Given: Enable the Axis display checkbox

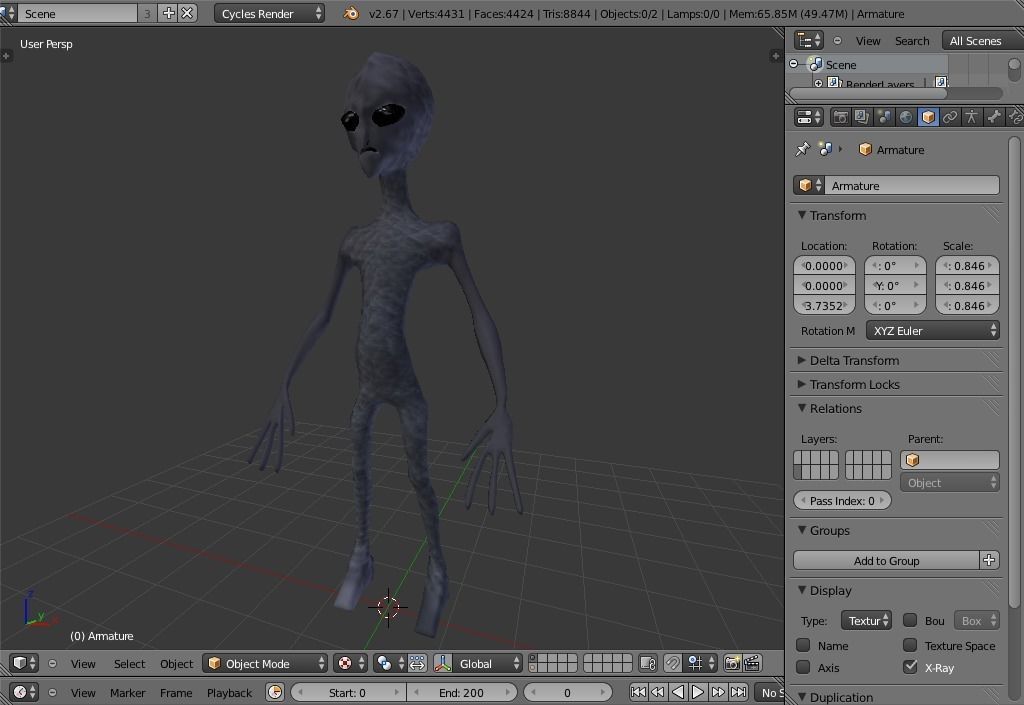Looking at the screenshot, I should click(x=803, y=667).
